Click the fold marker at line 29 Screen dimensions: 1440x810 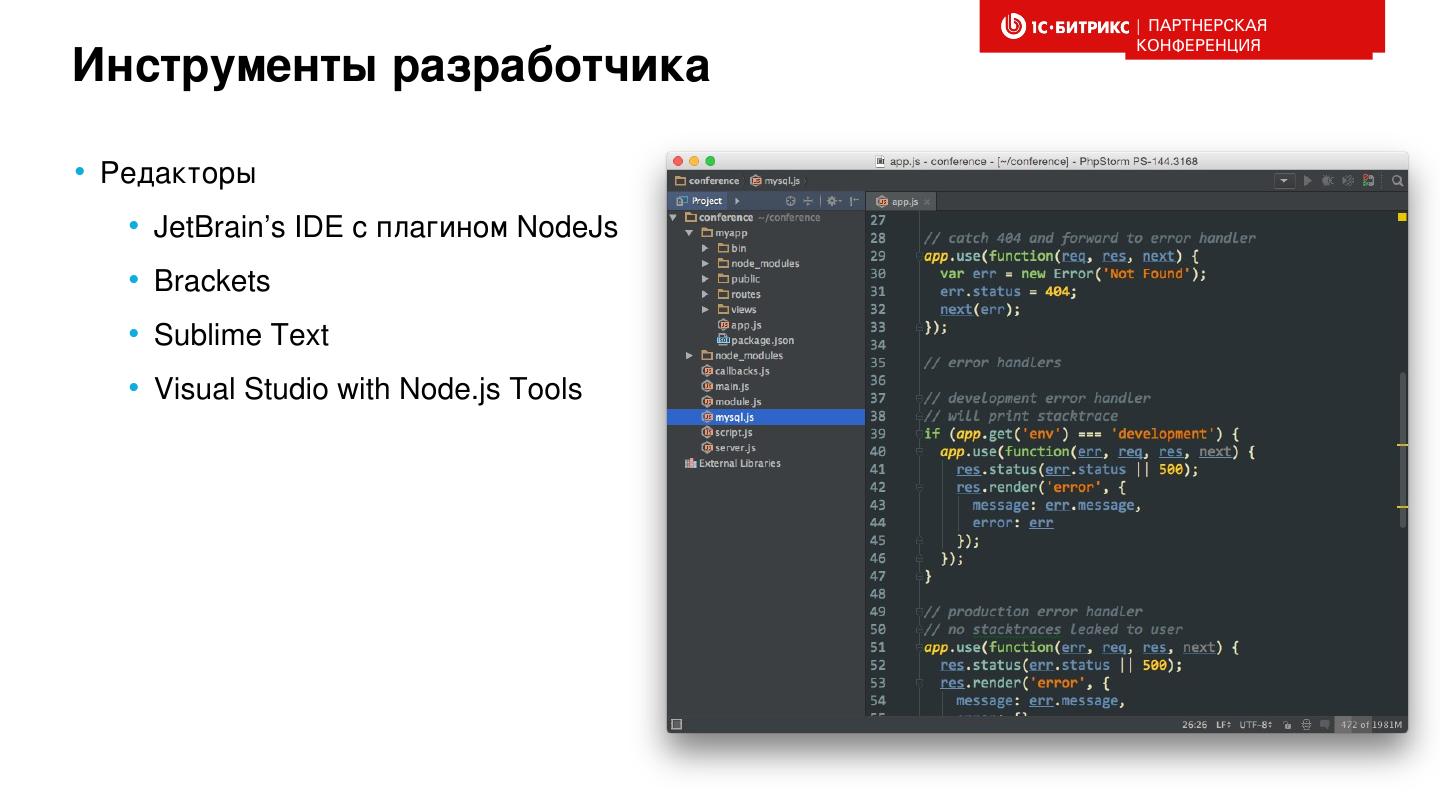click(918, 257)
